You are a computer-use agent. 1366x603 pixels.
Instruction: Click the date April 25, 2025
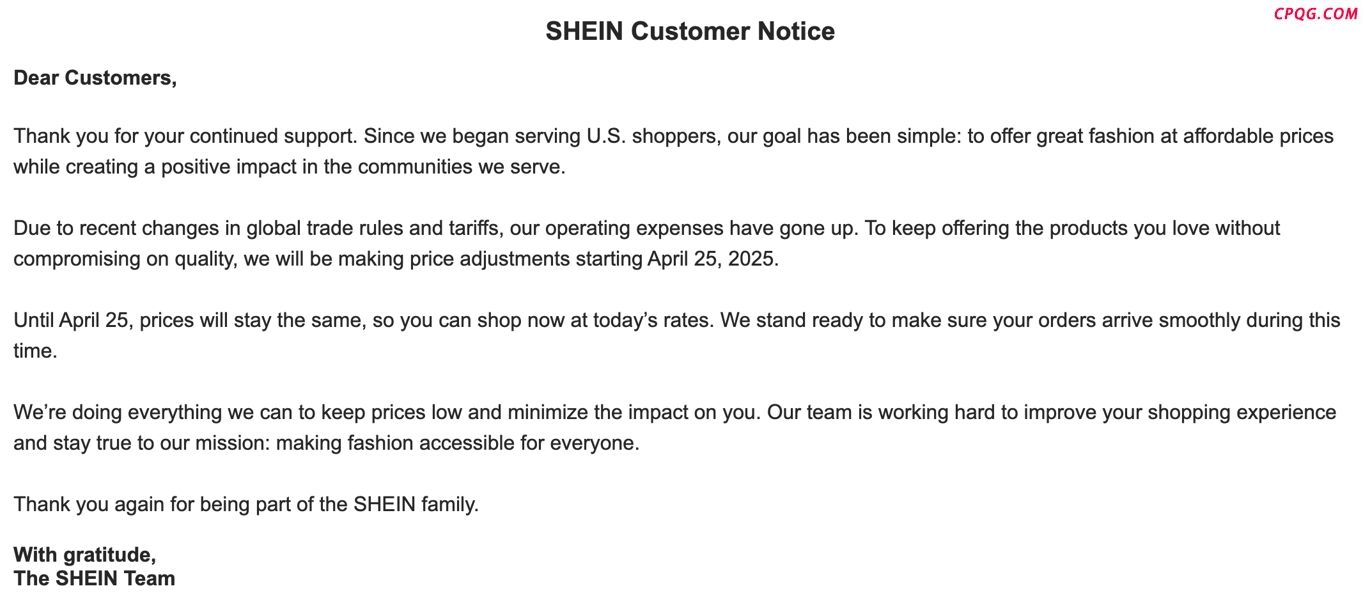pos(712,259)
